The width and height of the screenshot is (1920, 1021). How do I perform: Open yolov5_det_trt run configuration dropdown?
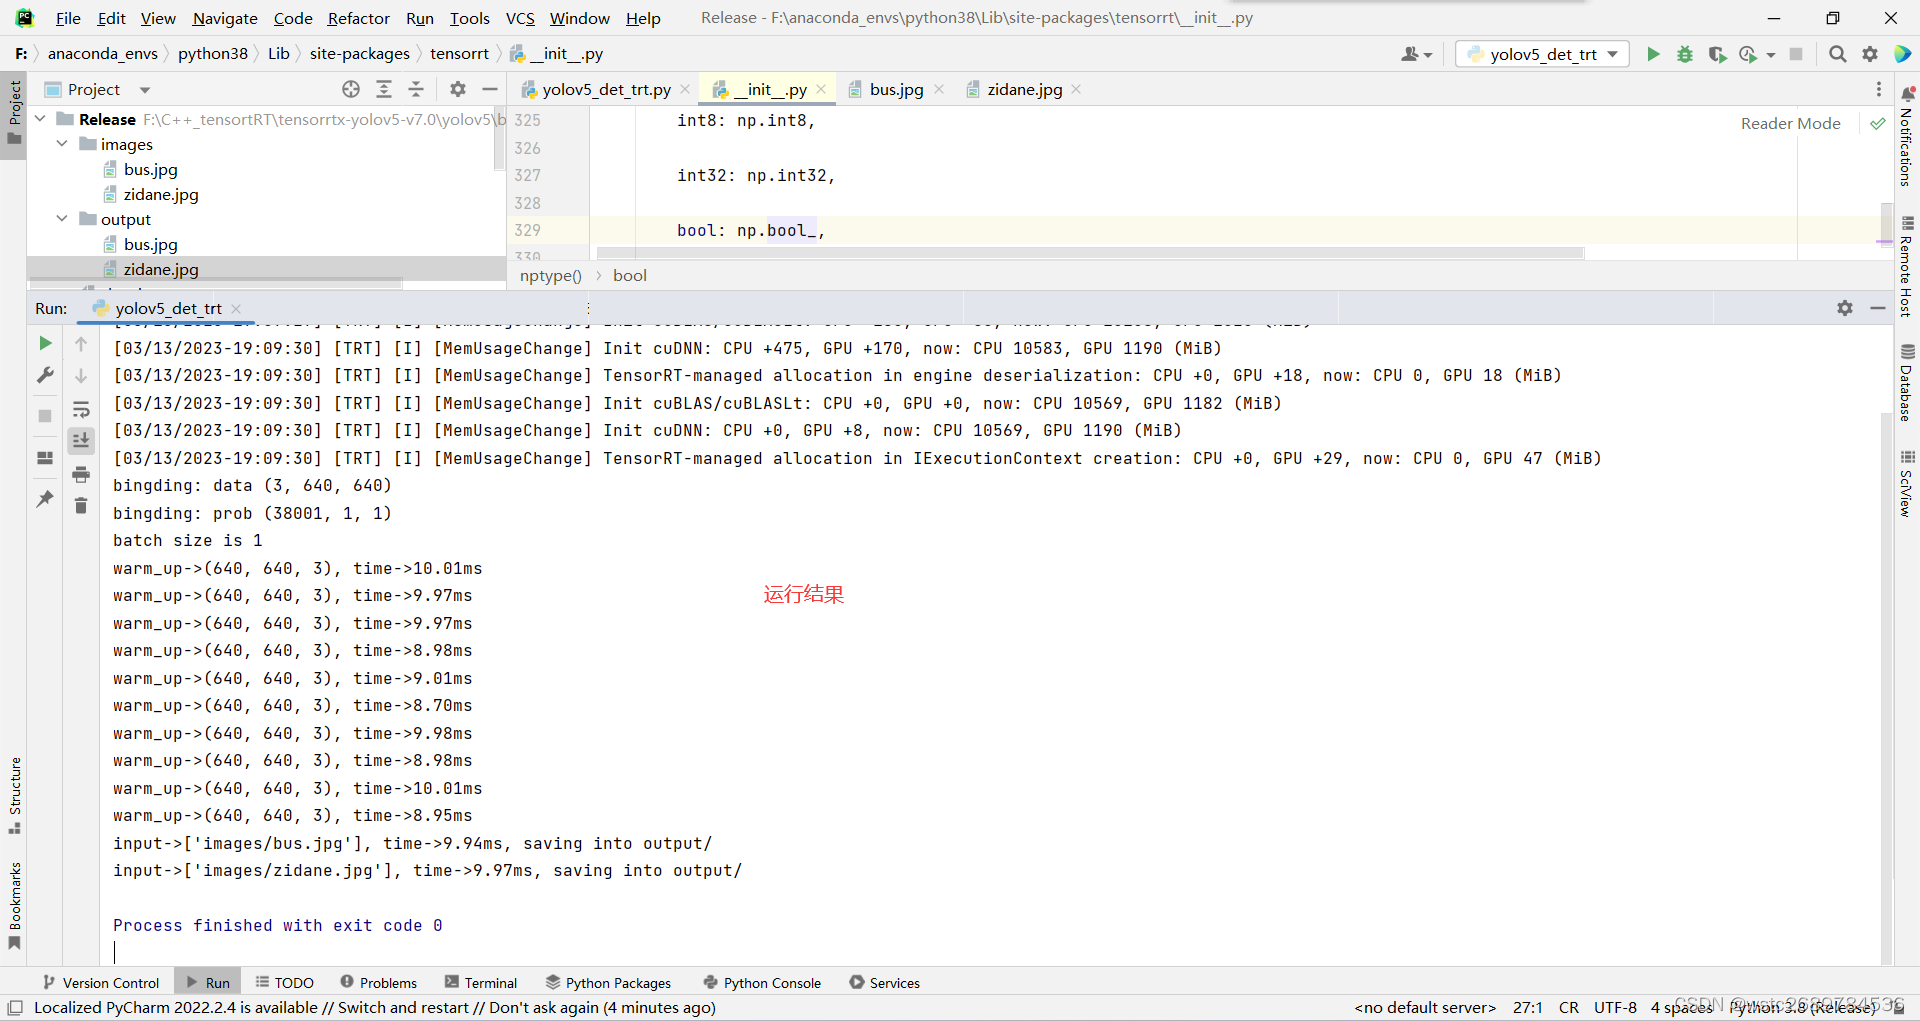tap(1542, 54)
